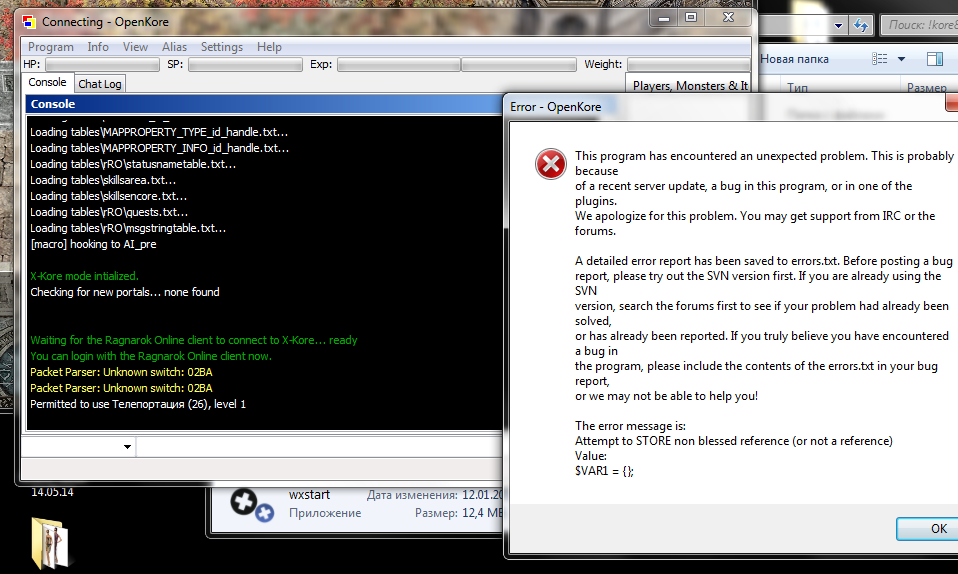Click the Explorer change view icon

point(880,59)
